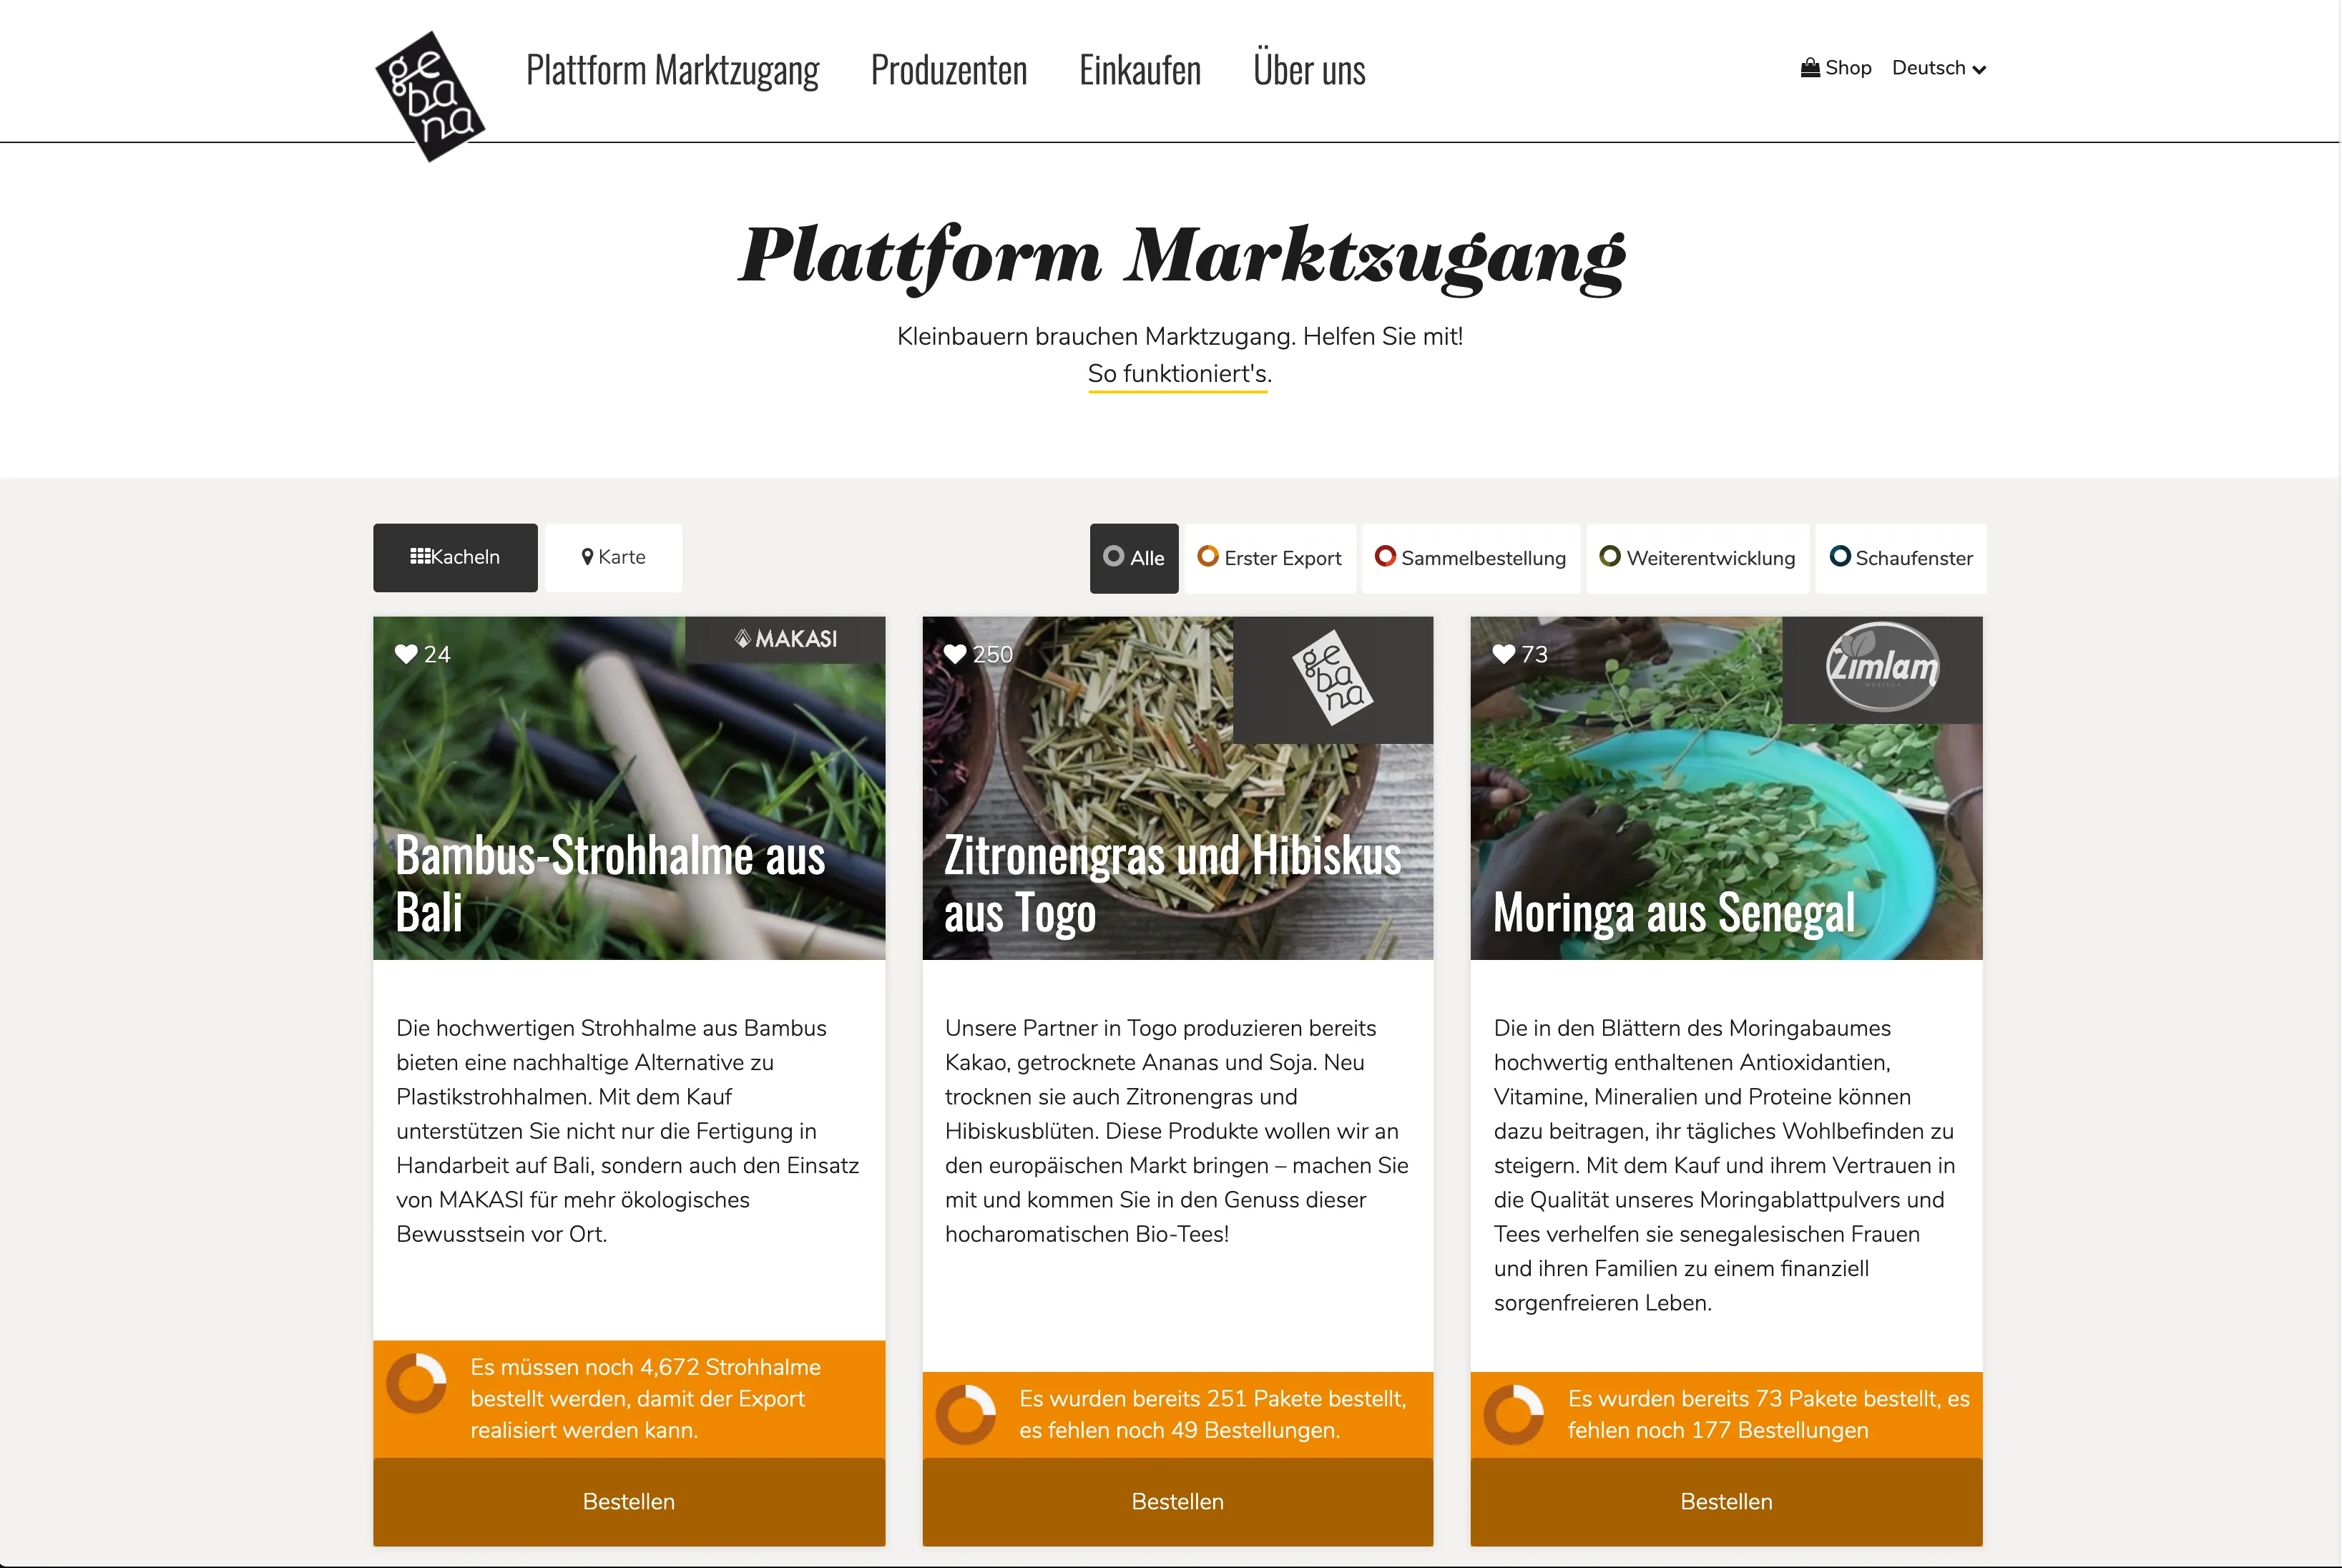Viewport: 2342px width, 1568px height.
Task: Select the Sammelbestellung filter
Action: [x=1471, y=558]
